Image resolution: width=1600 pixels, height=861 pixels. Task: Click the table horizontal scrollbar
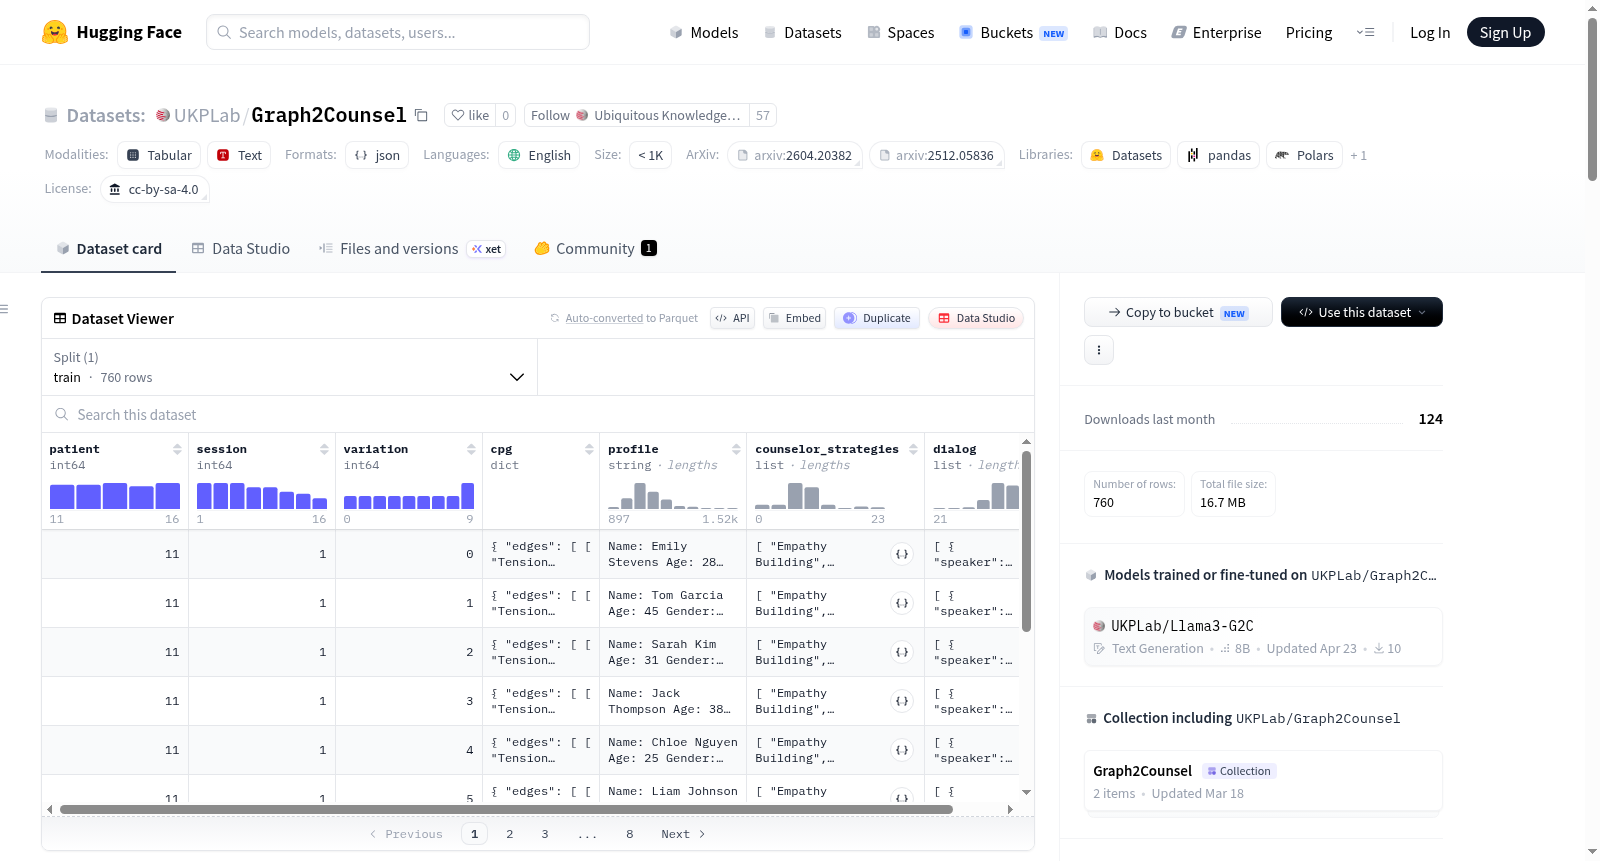(506, 809)
